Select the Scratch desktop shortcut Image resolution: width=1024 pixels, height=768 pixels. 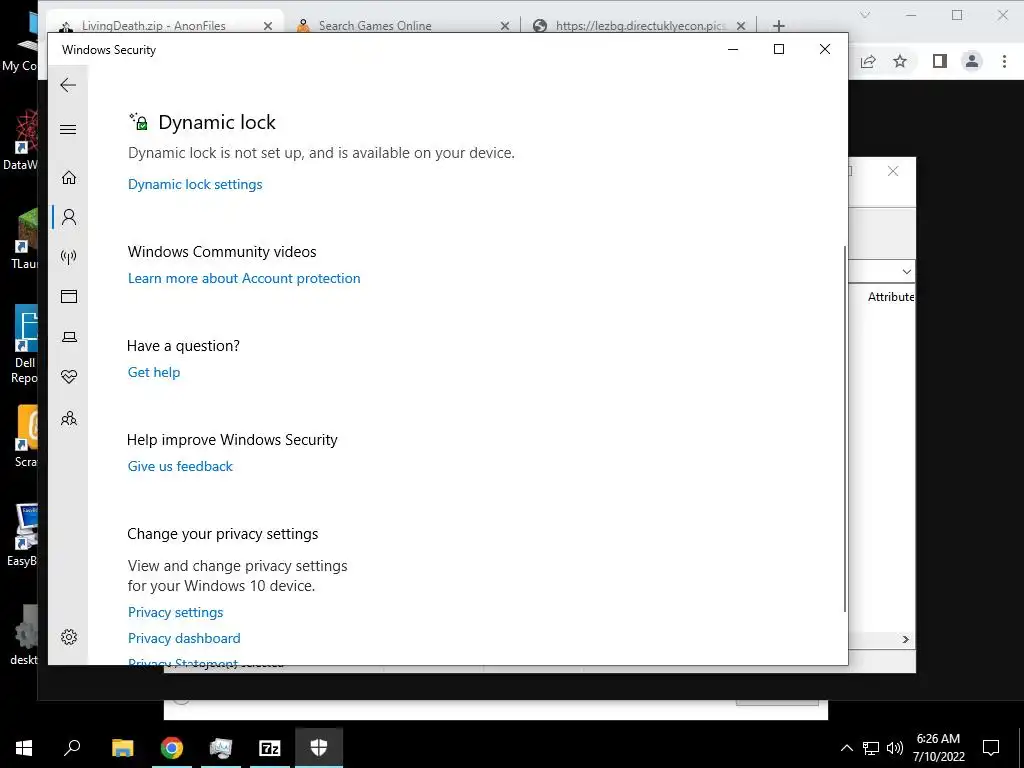(26, 436)
